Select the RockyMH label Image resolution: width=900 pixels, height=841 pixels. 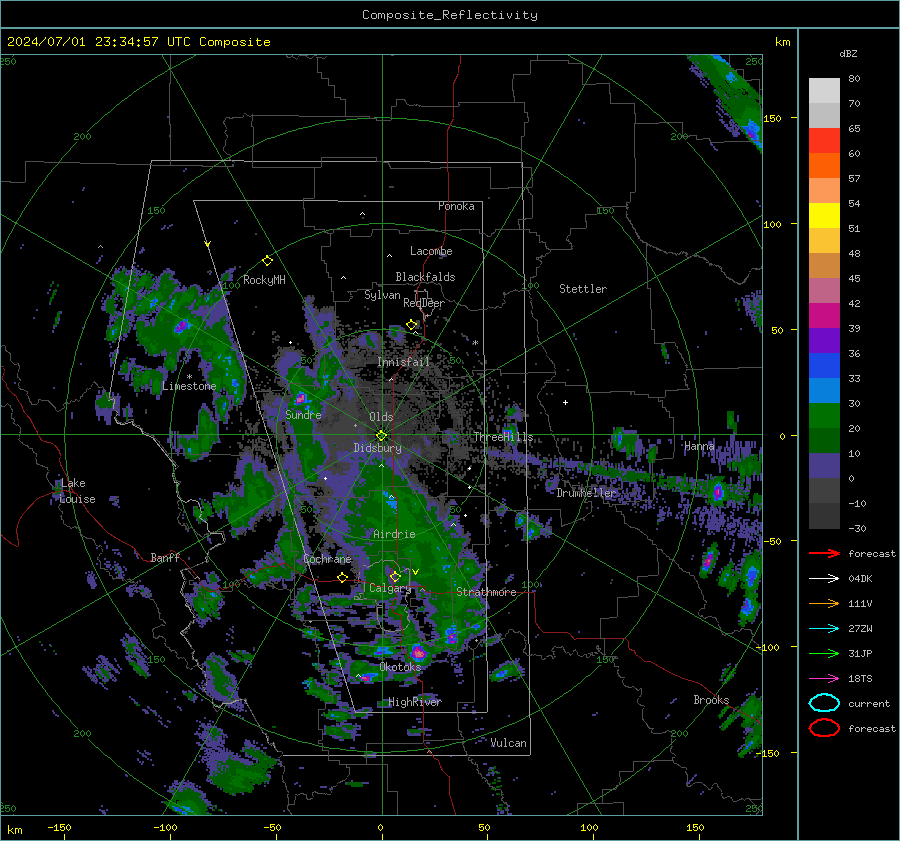pos(264,280)
